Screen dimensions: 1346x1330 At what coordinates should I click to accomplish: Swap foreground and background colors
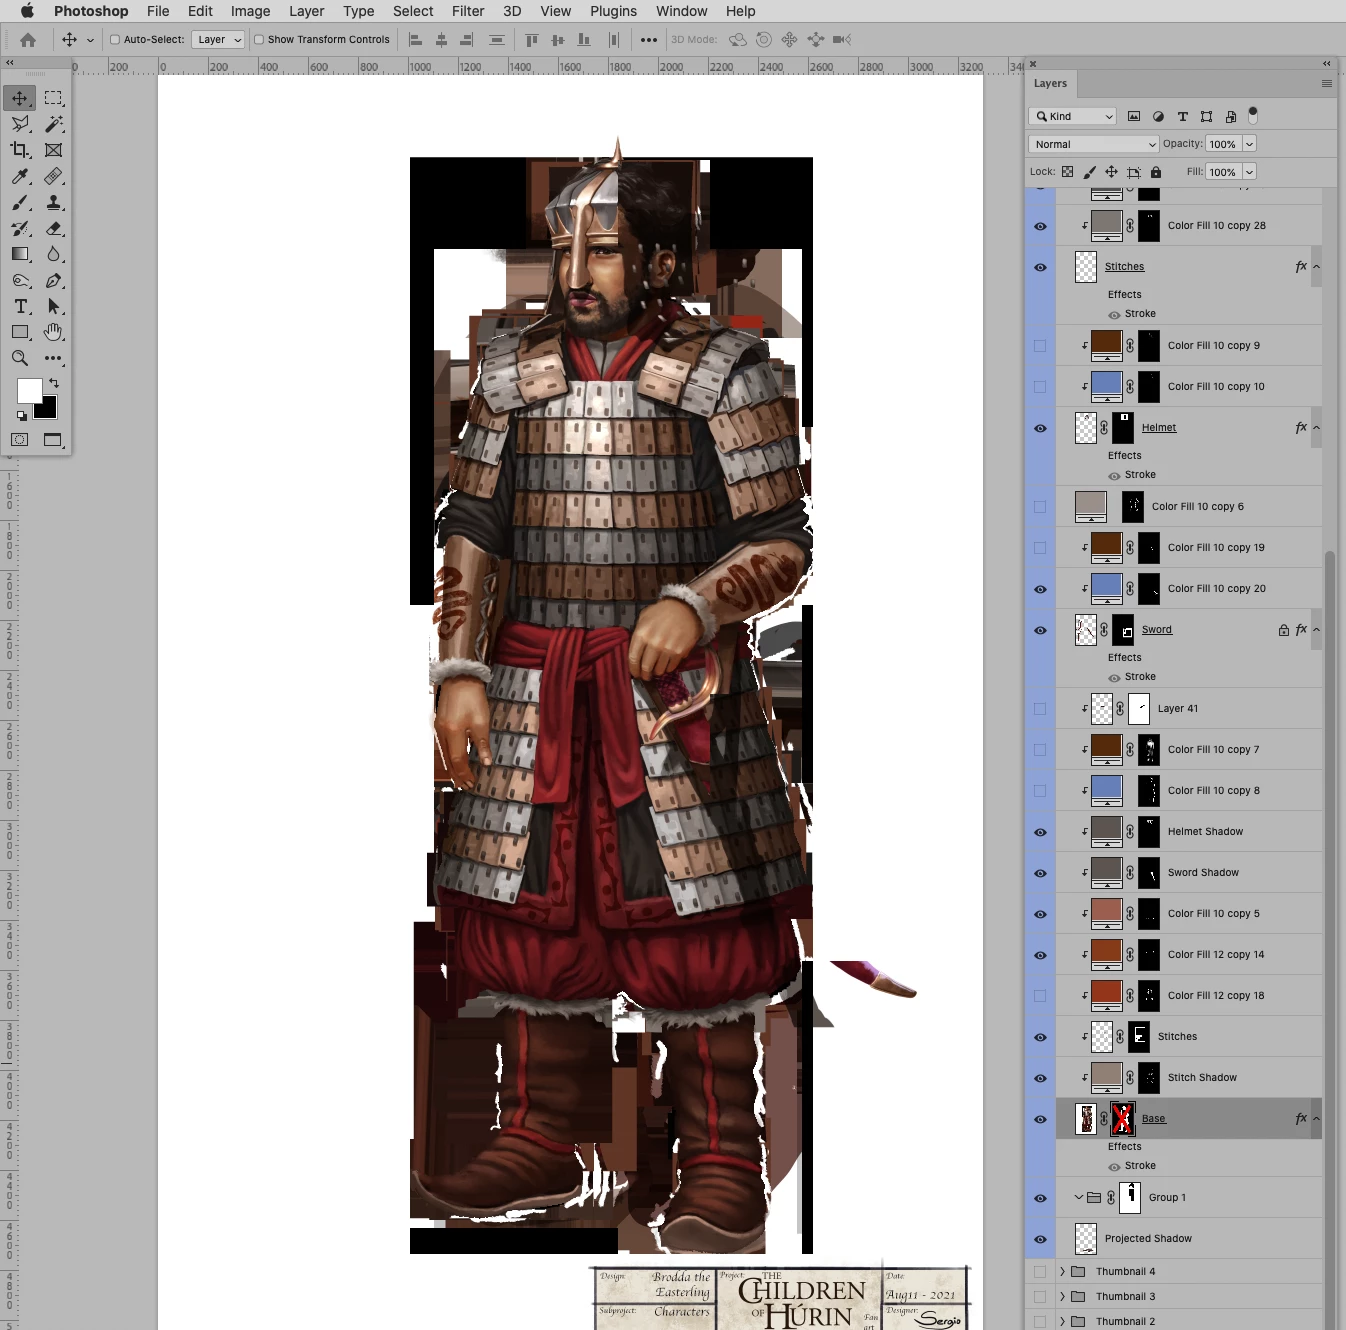[54, 383]
